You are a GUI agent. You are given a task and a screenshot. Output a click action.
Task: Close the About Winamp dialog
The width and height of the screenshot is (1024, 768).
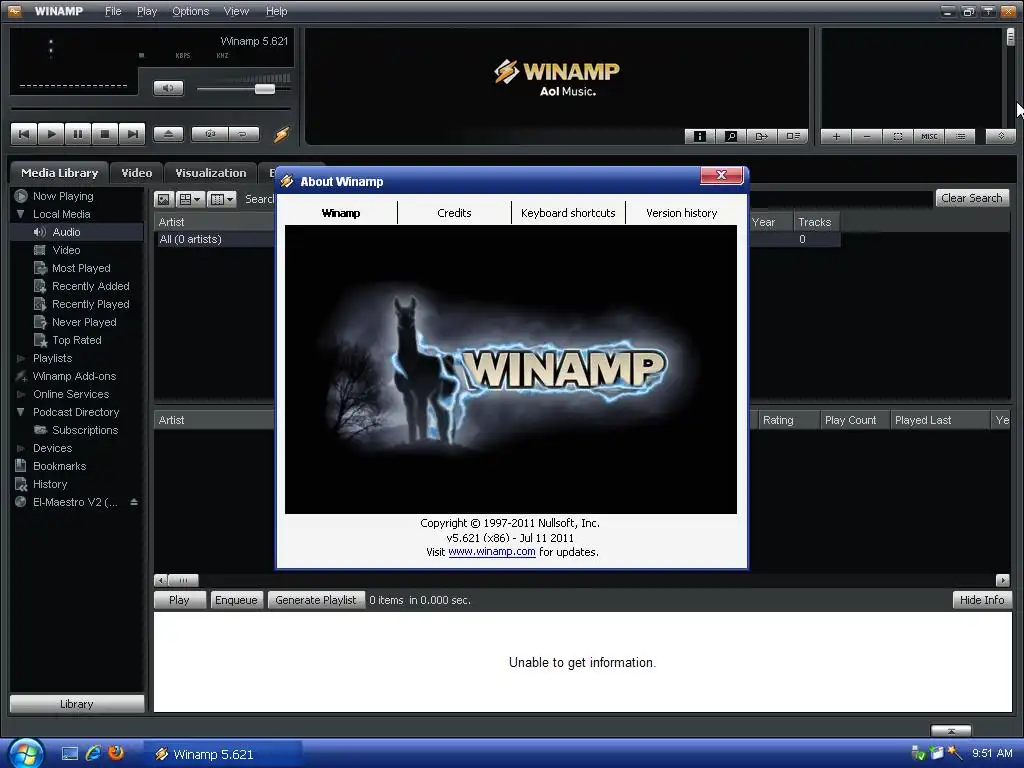[x=722, y=175]
